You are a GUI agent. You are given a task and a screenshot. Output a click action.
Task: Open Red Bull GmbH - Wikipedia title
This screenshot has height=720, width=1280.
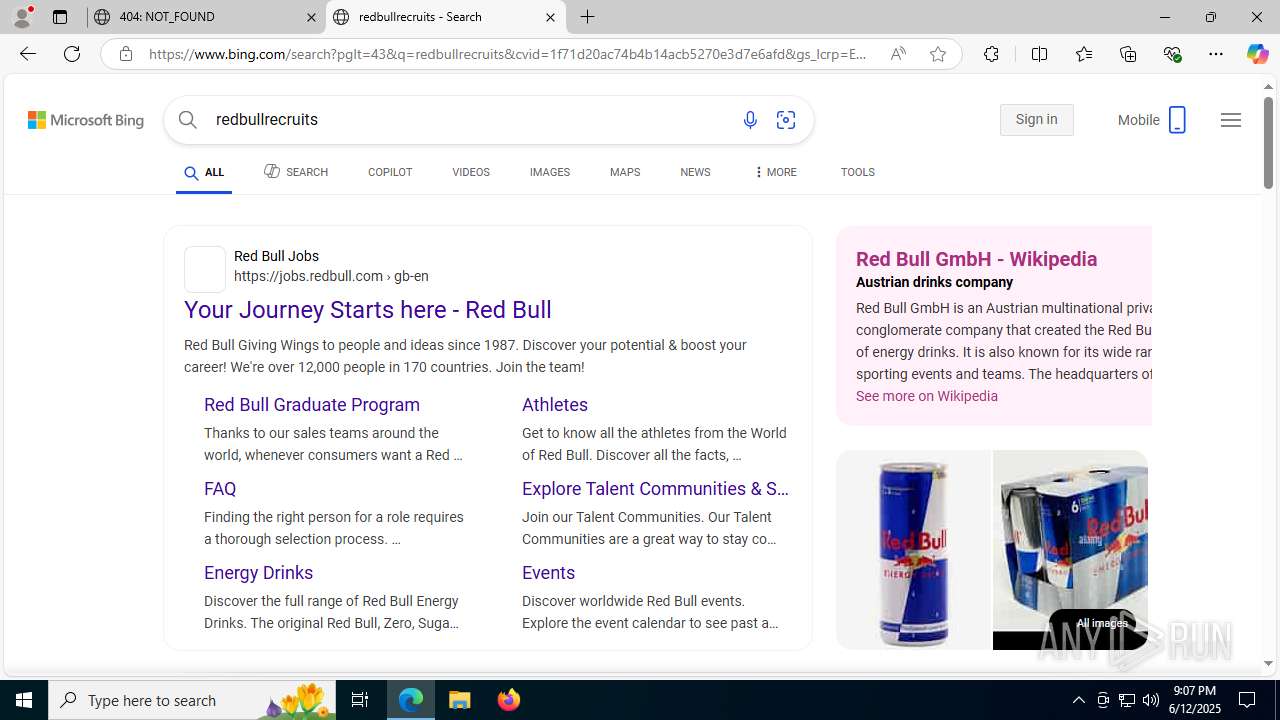[x=977, y=259]
